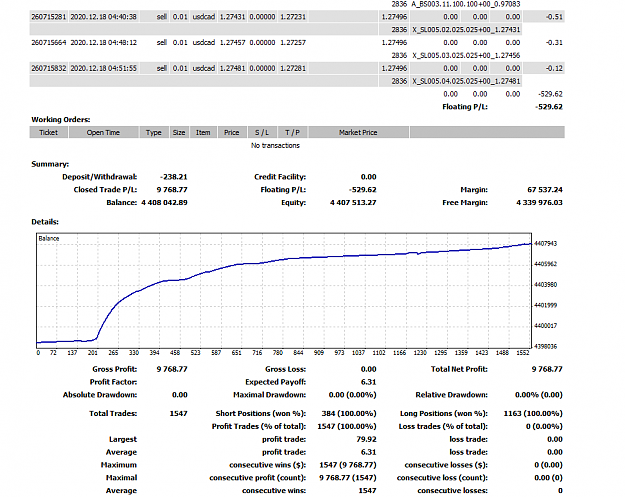The height and width of the screenshot is (497, 625).
Task: Click the Balance label inside the chart
Action: click(x=49, y=238)
